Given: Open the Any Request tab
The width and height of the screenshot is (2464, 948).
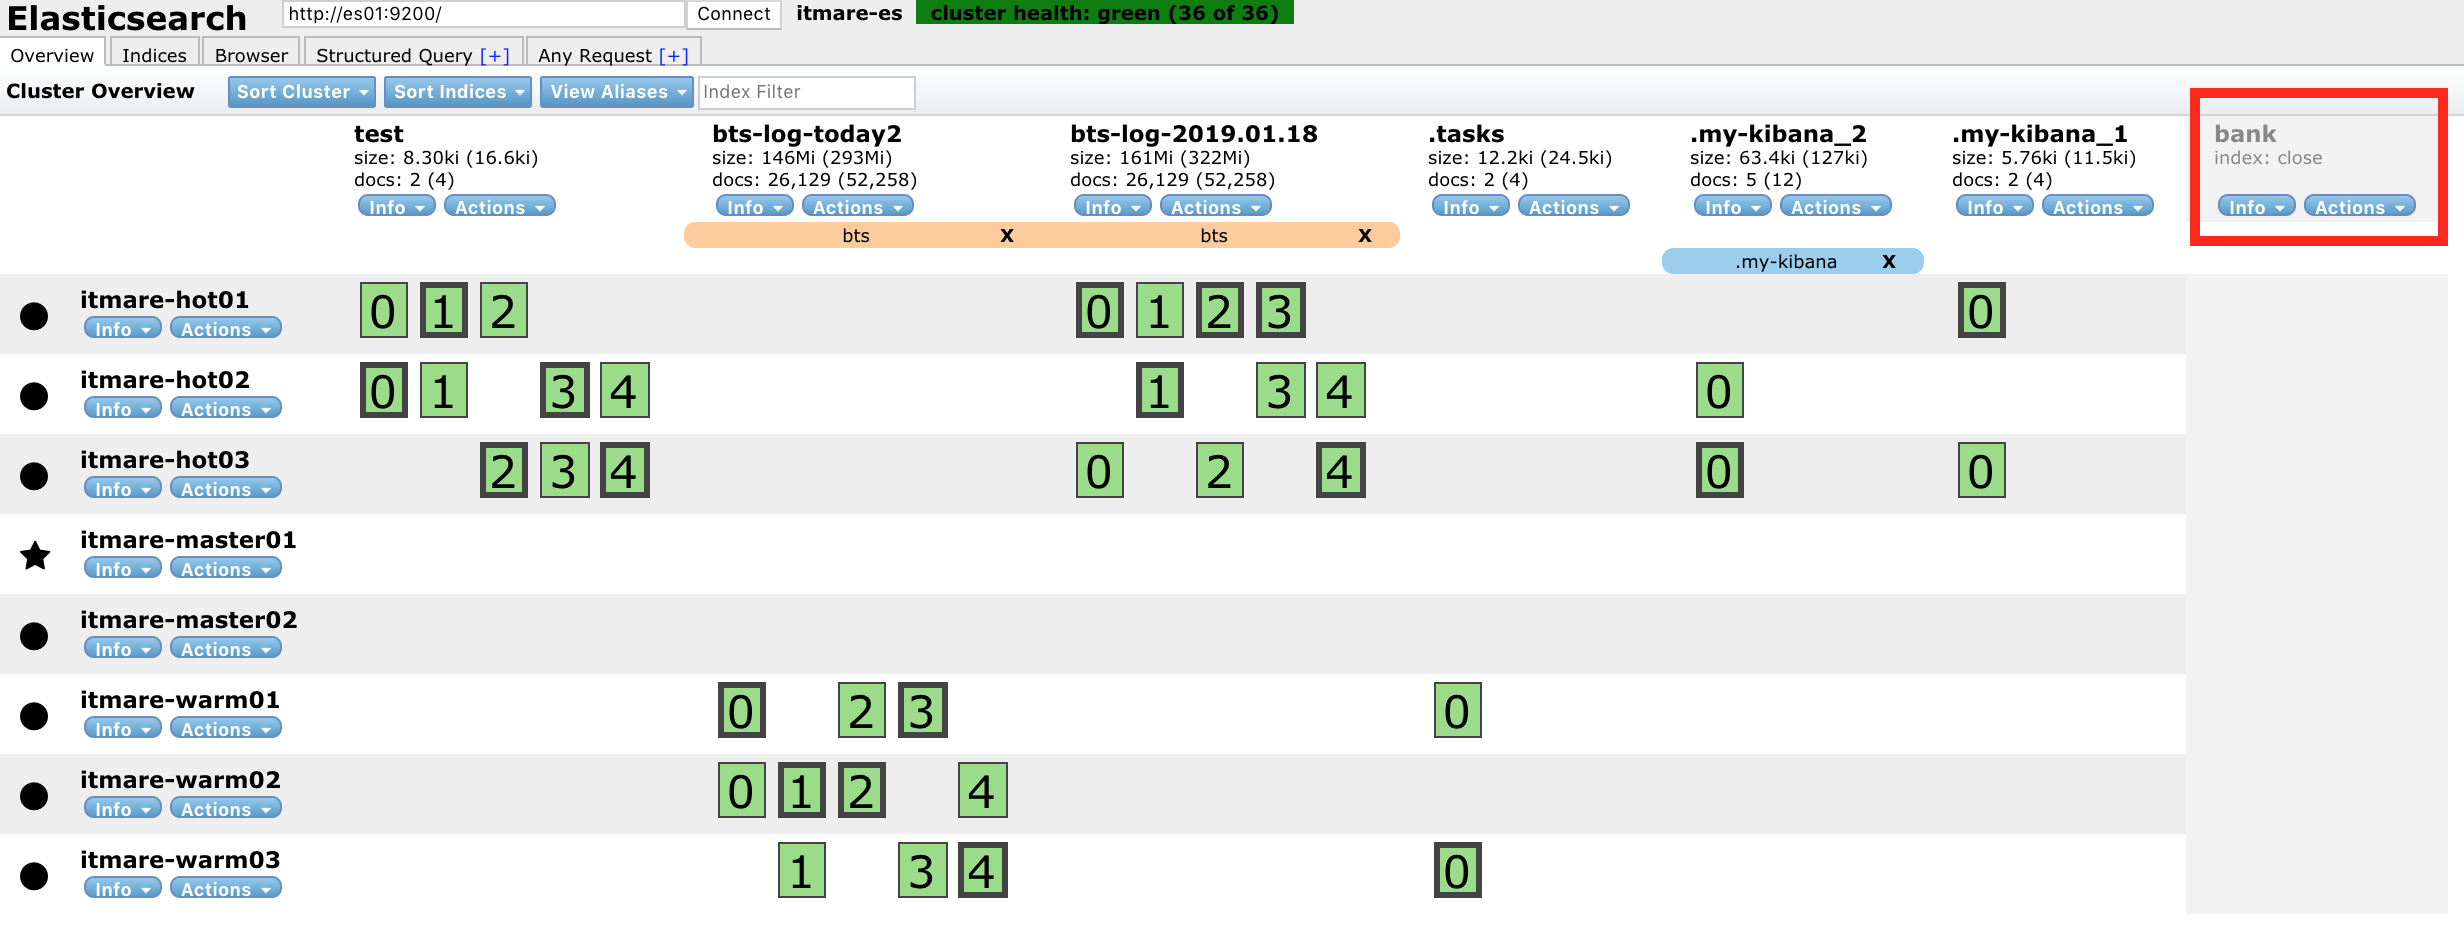Looking at the screenshot, I should (x=595, y=55).
